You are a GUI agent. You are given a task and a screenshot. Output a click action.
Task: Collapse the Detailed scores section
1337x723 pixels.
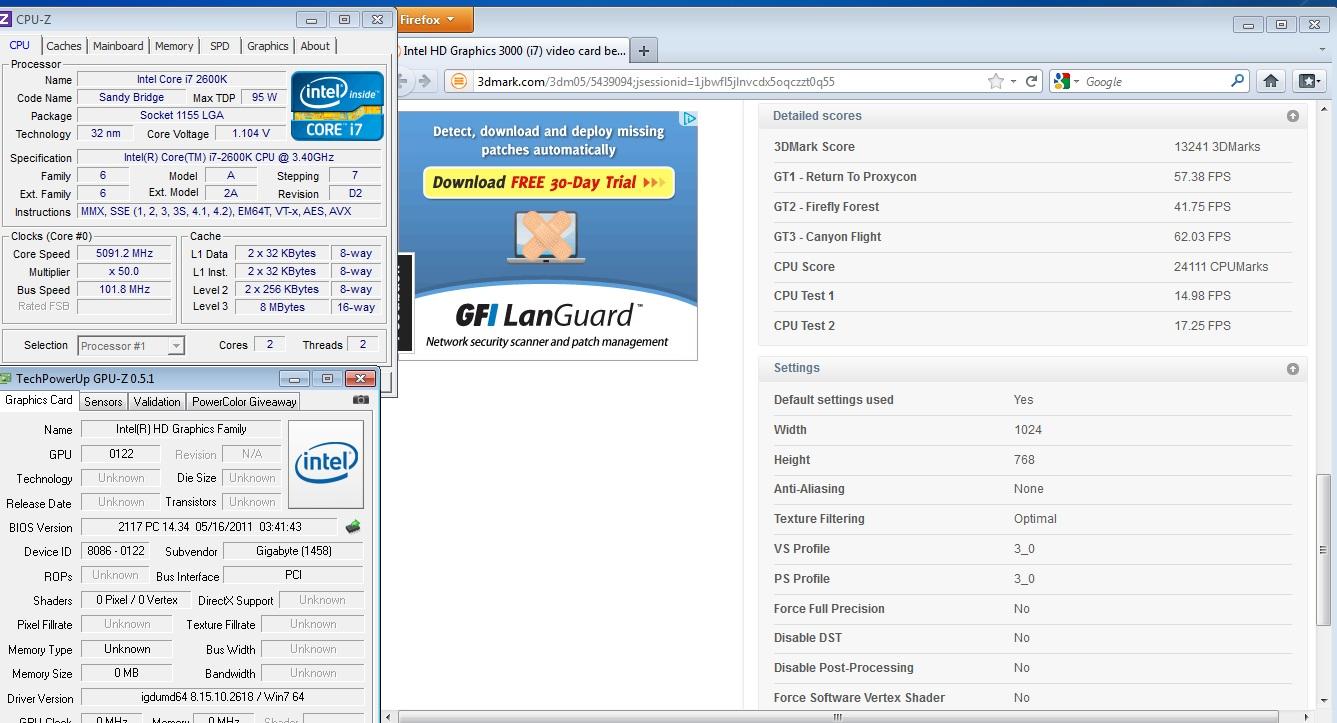1293,116
